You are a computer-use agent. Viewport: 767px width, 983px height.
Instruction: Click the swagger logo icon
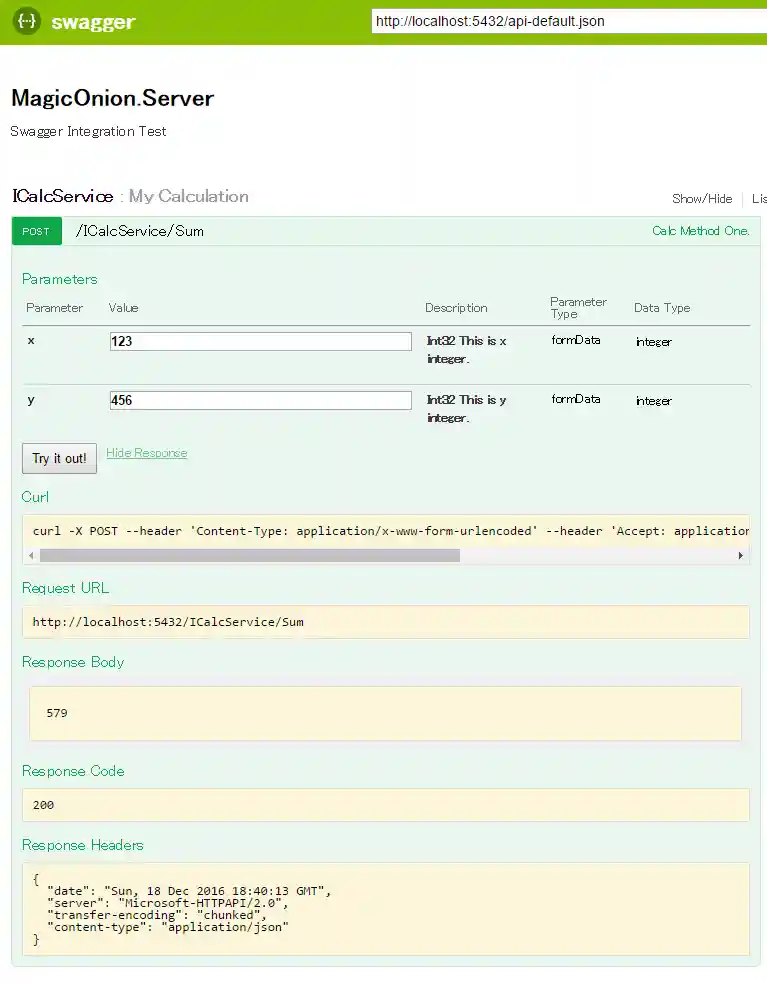tap(27, 21)
